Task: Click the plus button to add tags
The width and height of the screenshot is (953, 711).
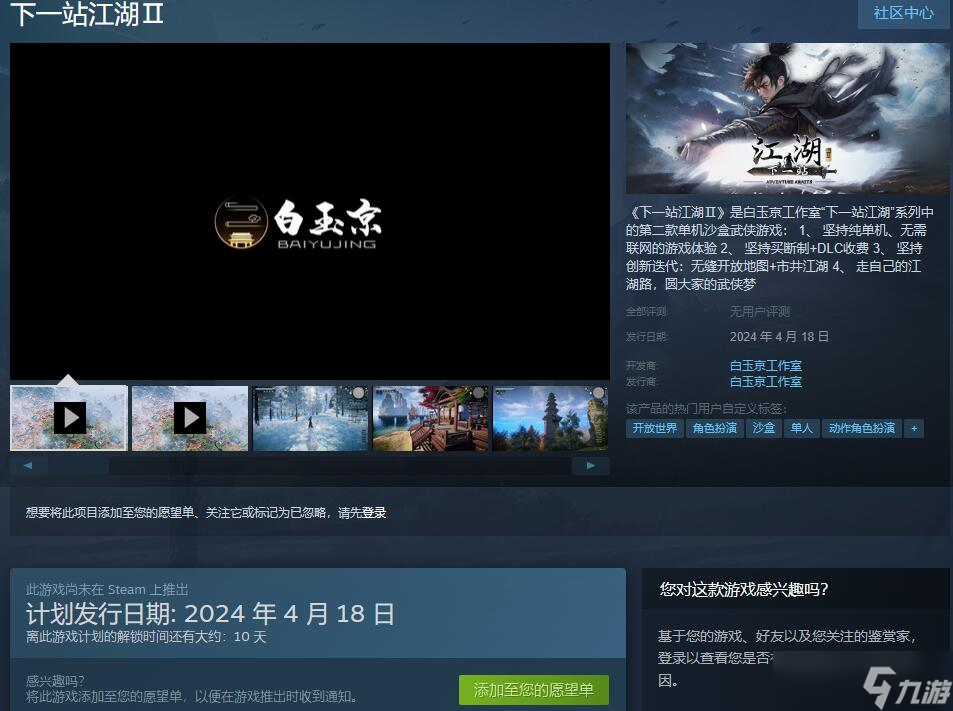Action: pos(913,428)
